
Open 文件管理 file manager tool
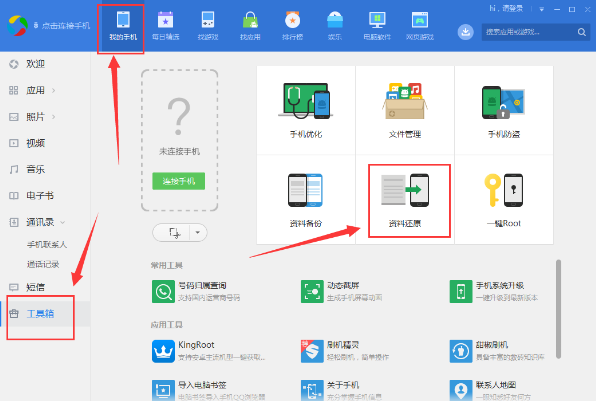(405, 110)
